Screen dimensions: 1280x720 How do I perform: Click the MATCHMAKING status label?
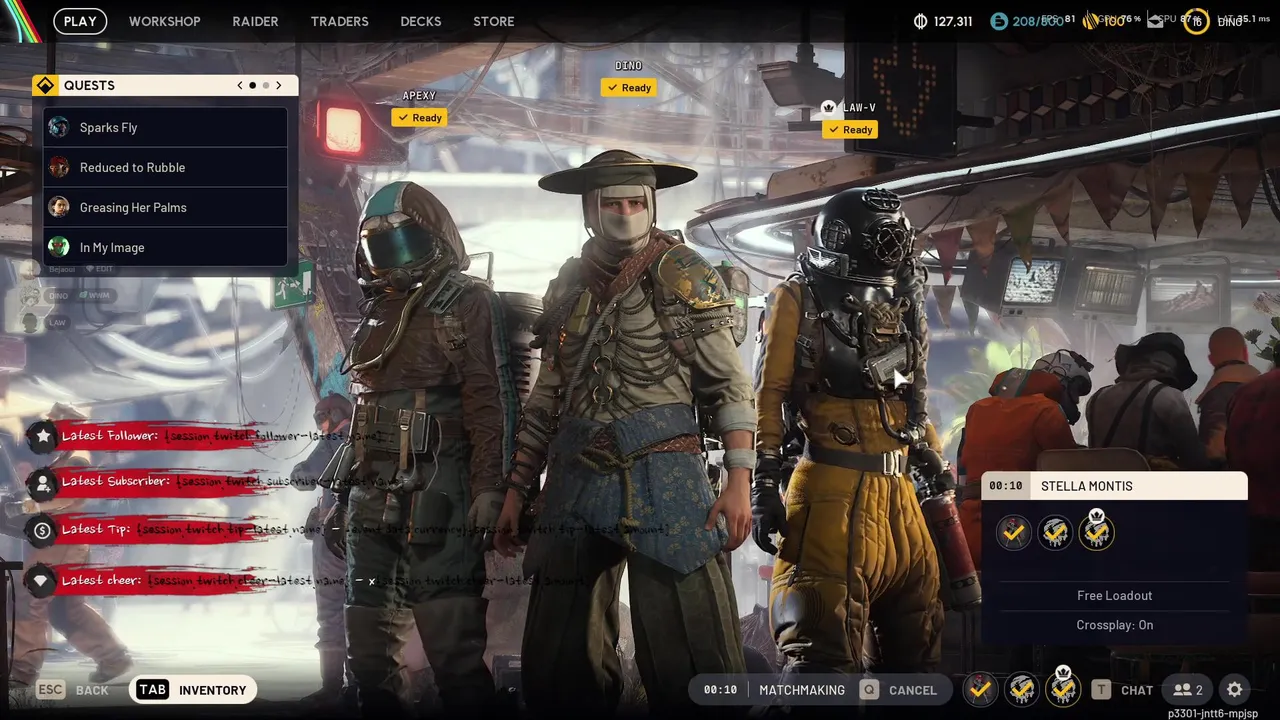[802, 690]
